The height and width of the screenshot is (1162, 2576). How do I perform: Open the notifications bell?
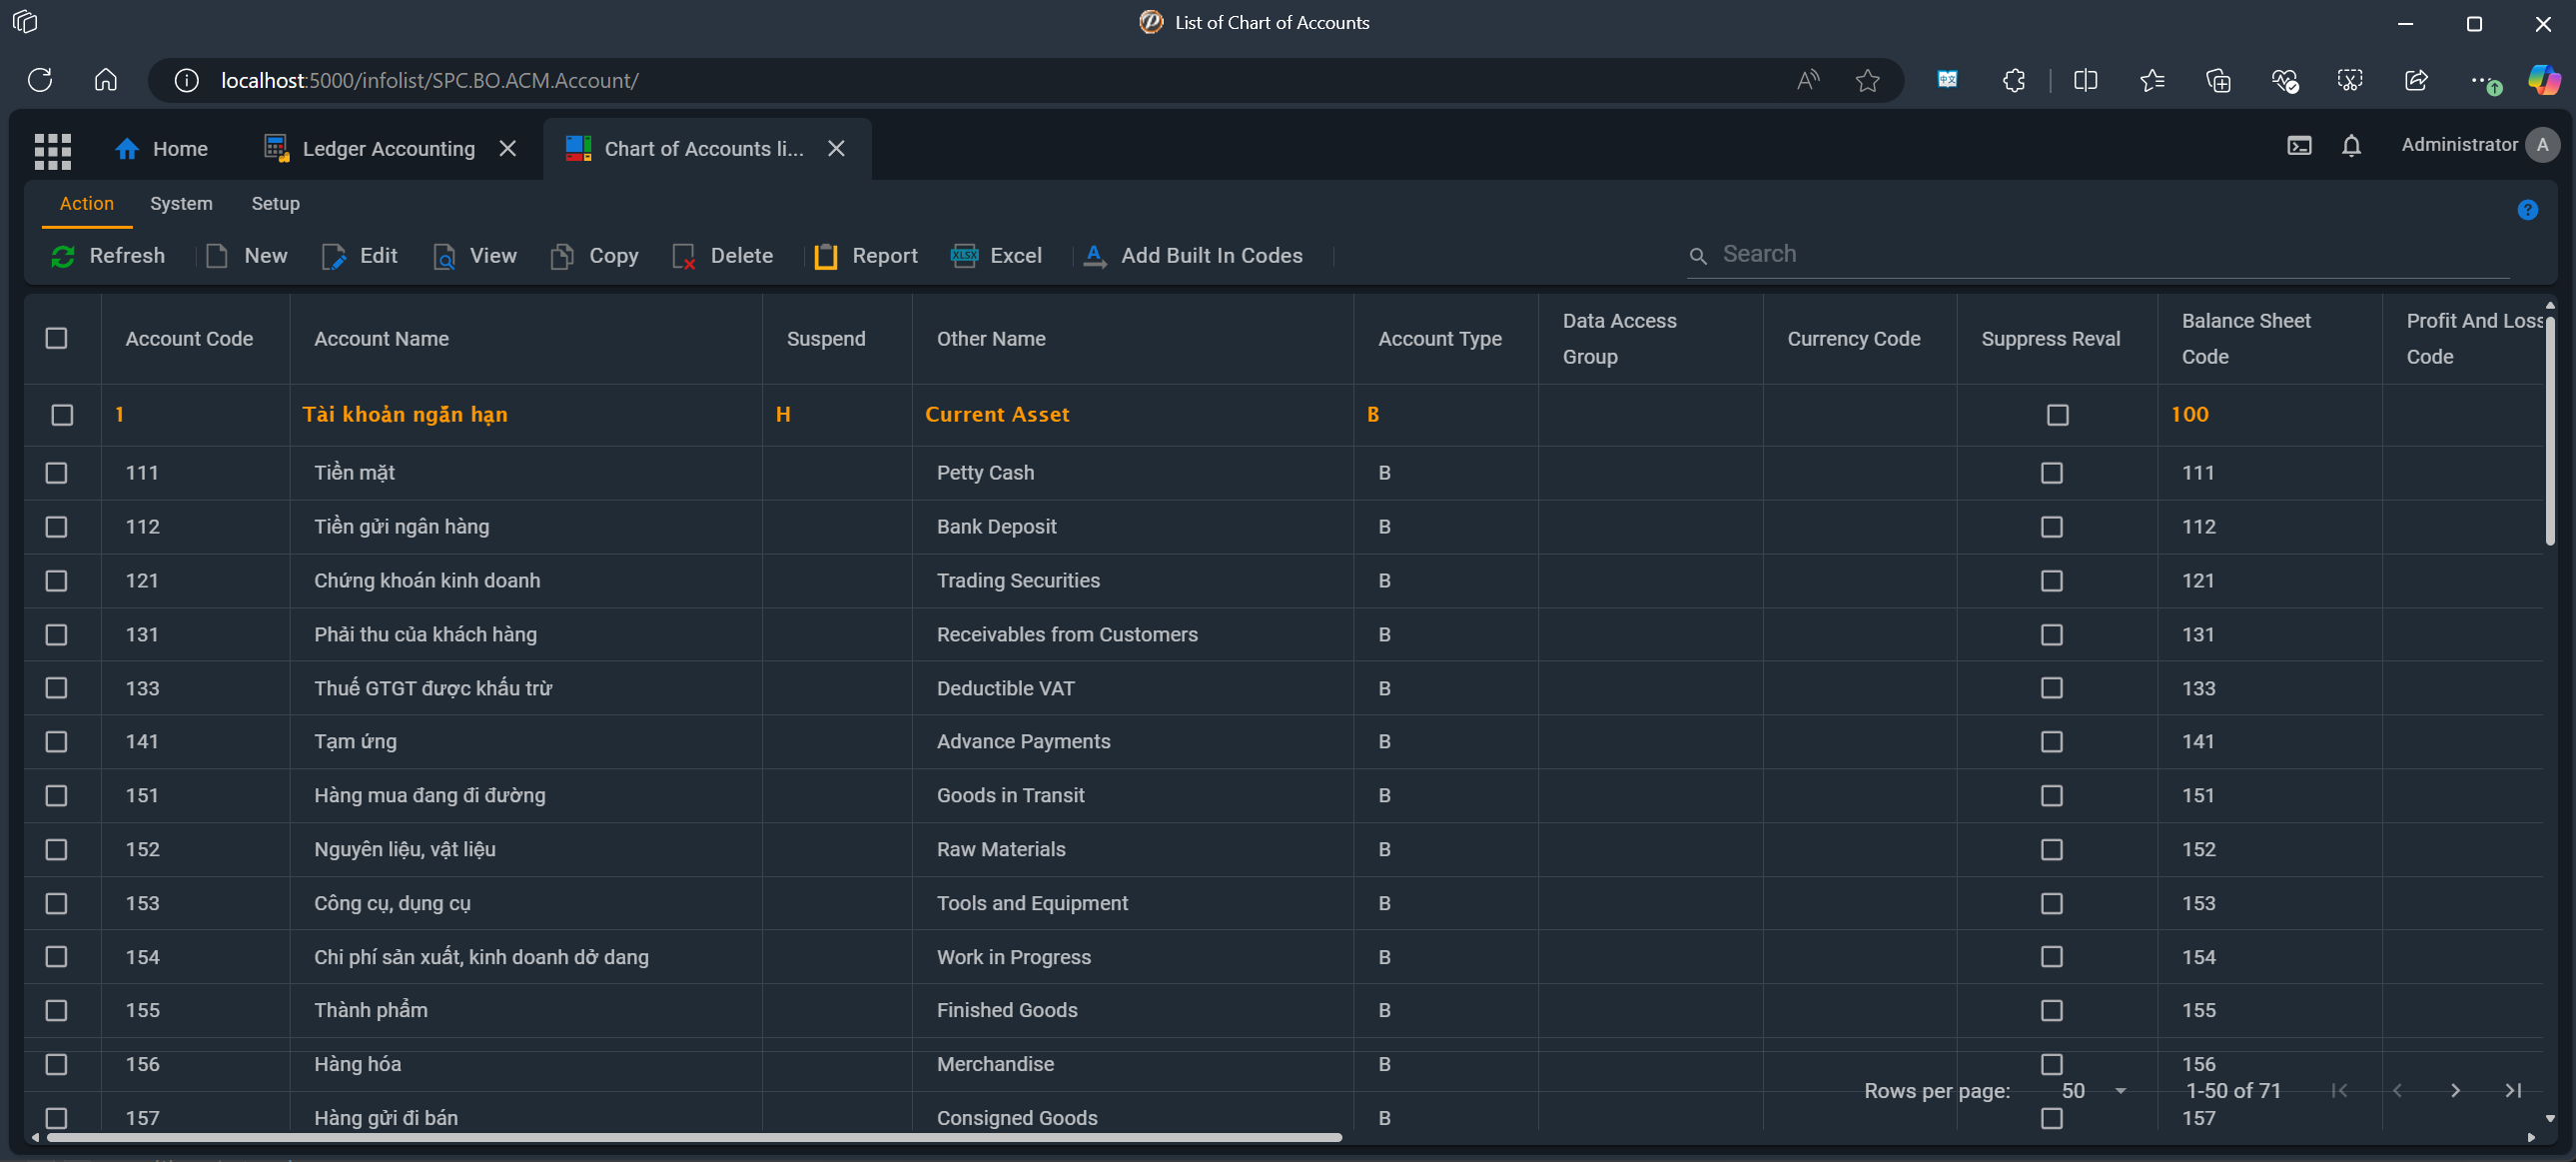tap(2351, 146)
